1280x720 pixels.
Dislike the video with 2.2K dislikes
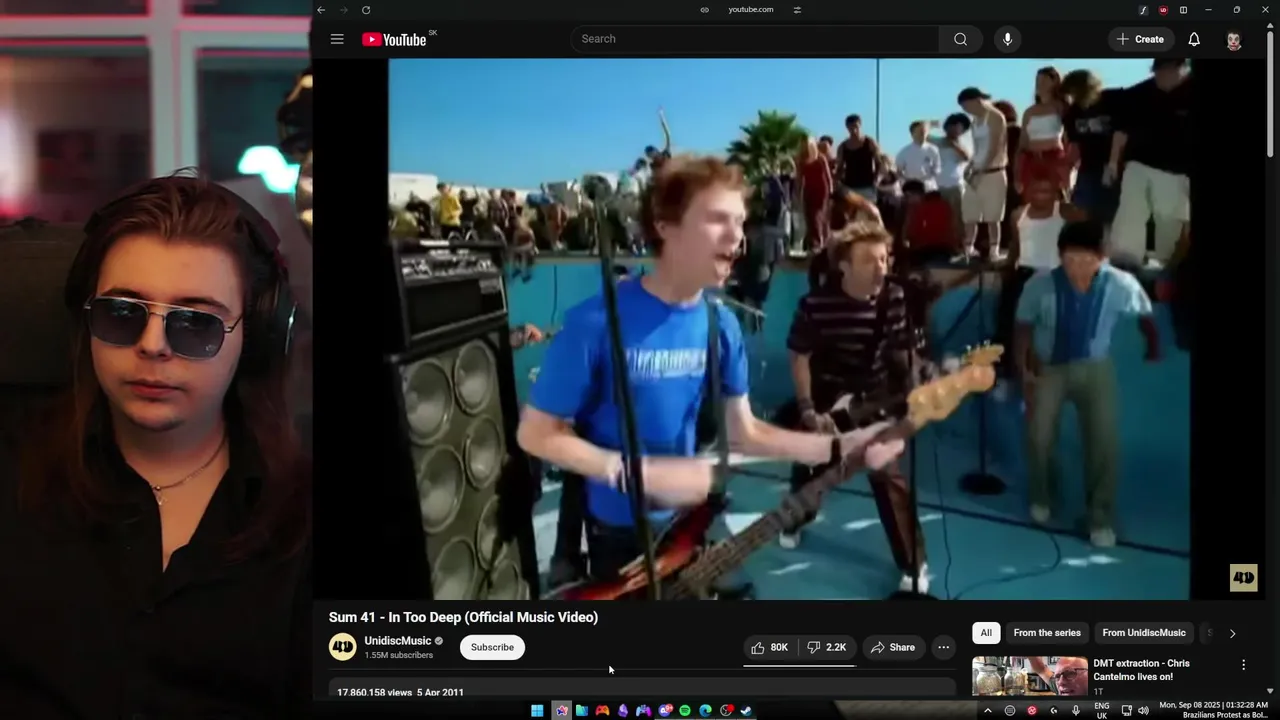pyautogui.click(x=827, y=647)
